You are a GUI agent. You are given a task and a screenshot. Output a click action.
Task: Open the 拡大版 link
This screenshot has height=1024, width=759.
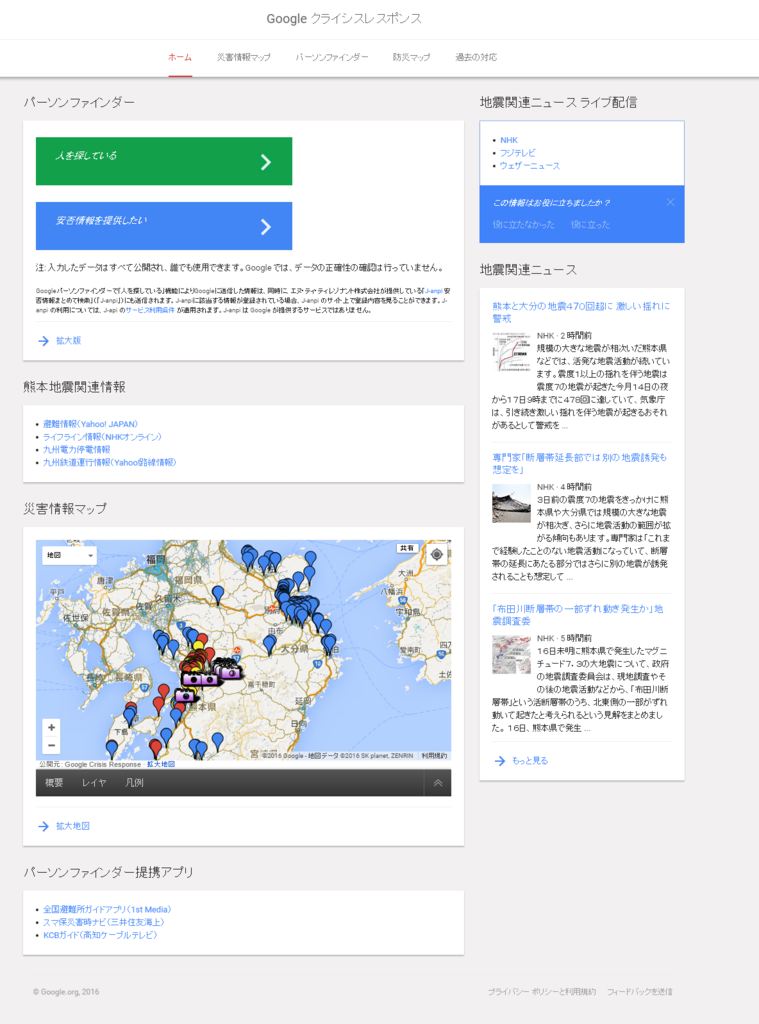(x=69, y=341)
